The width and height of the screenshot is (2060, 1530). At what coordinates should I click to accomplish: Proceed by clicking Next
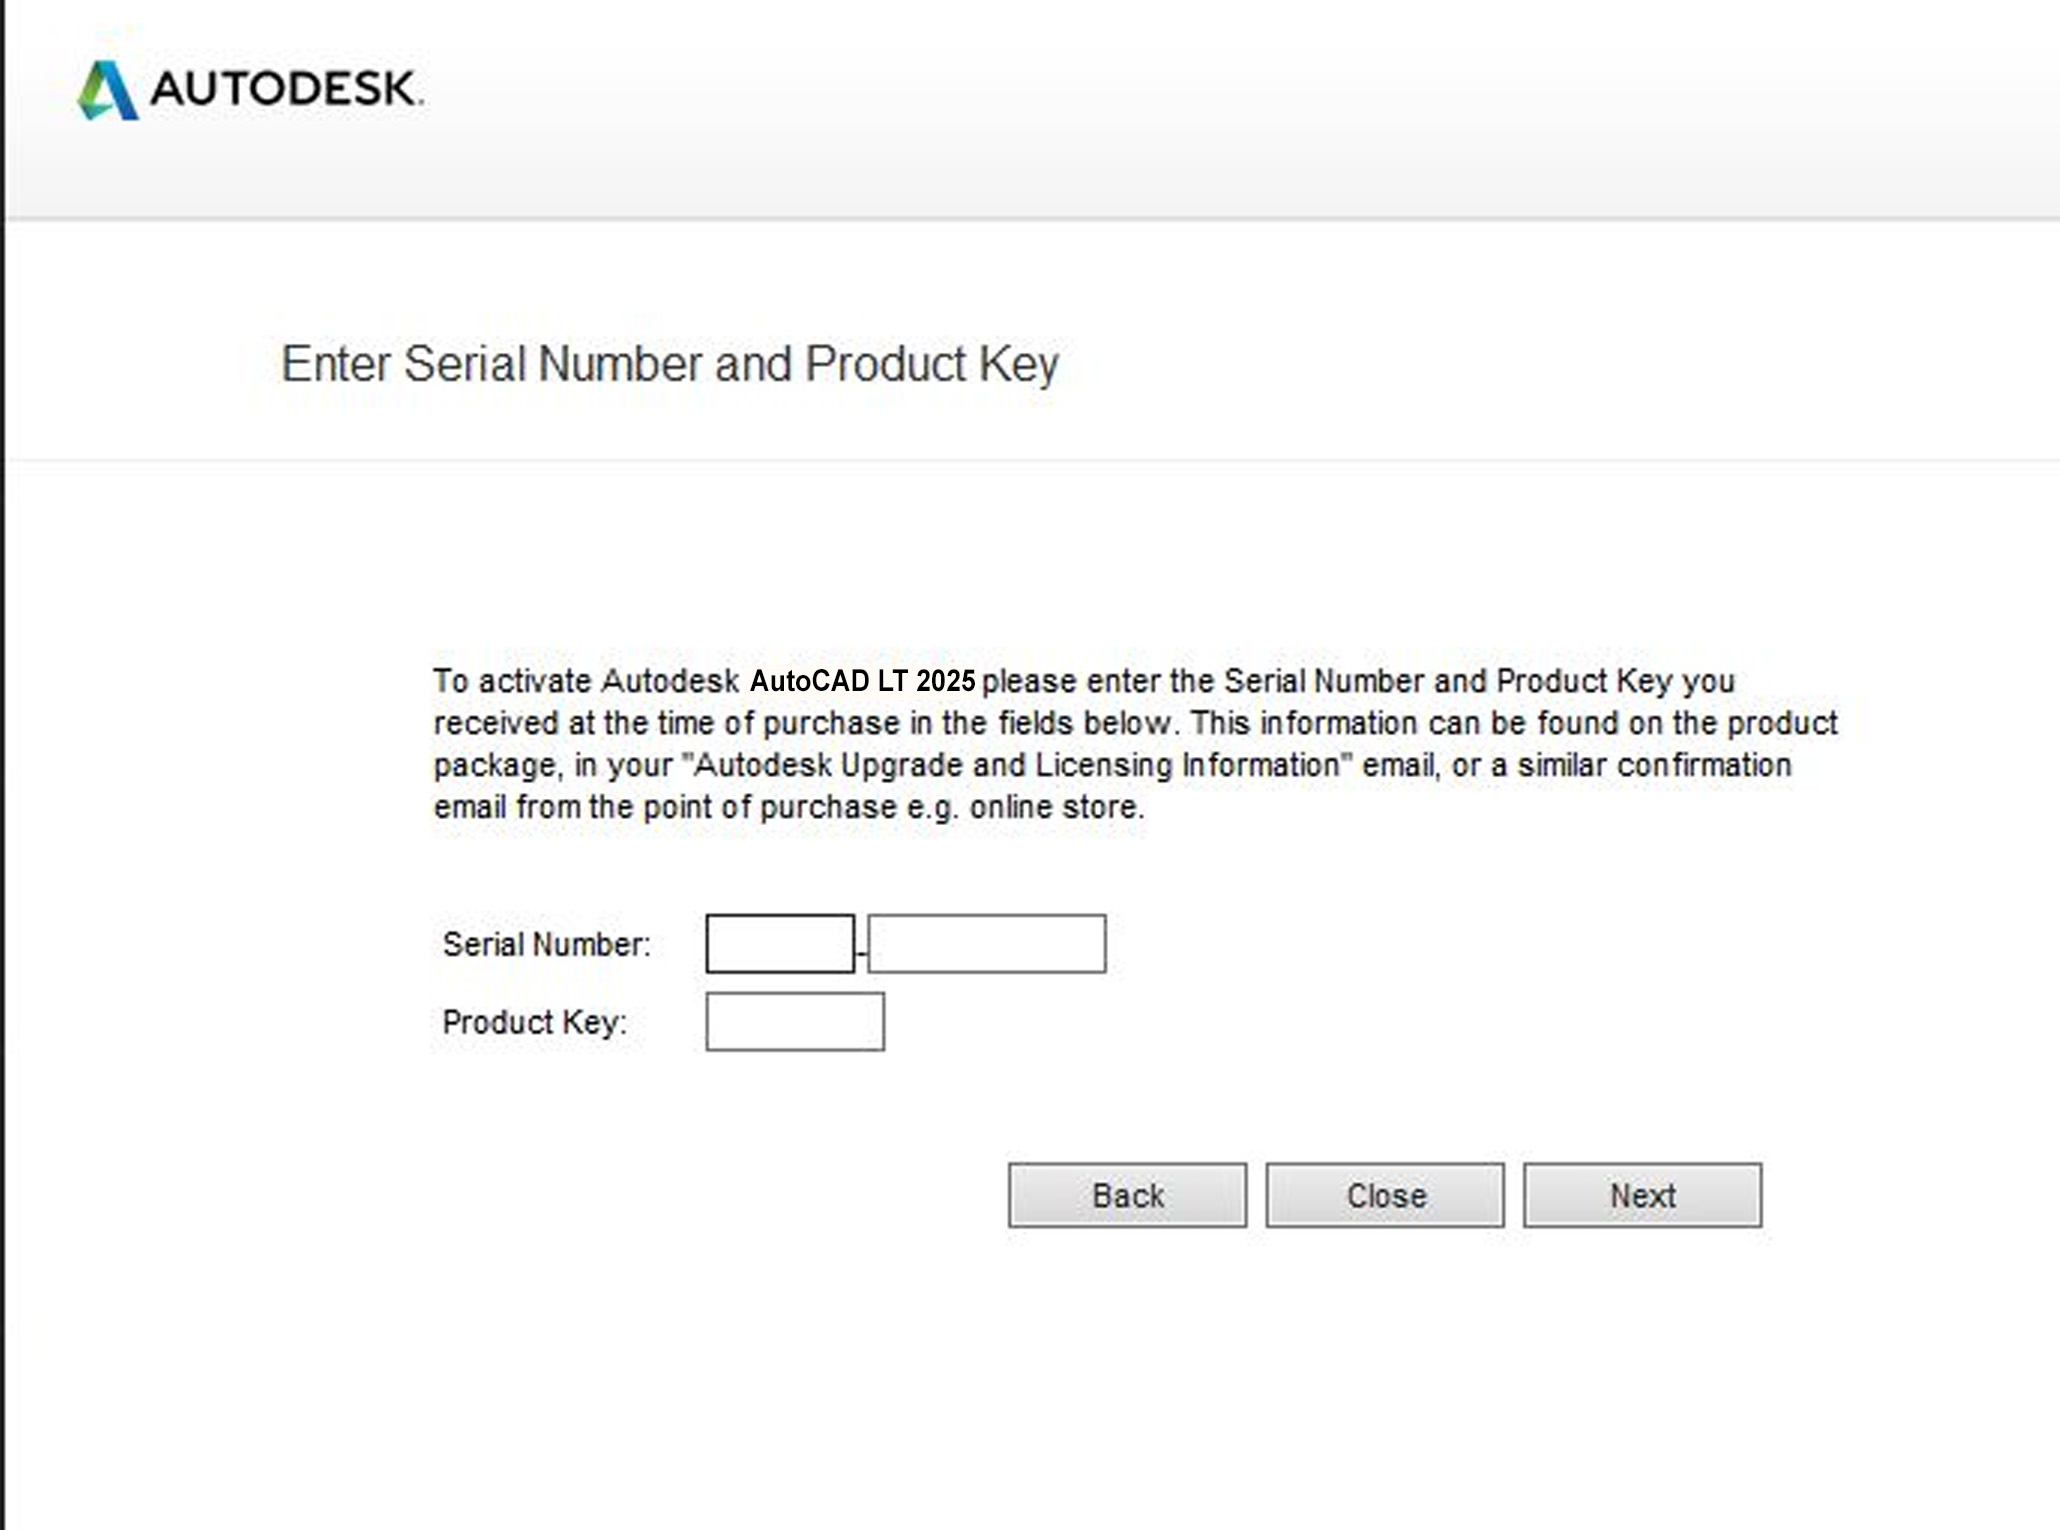pos(1642,1195)
